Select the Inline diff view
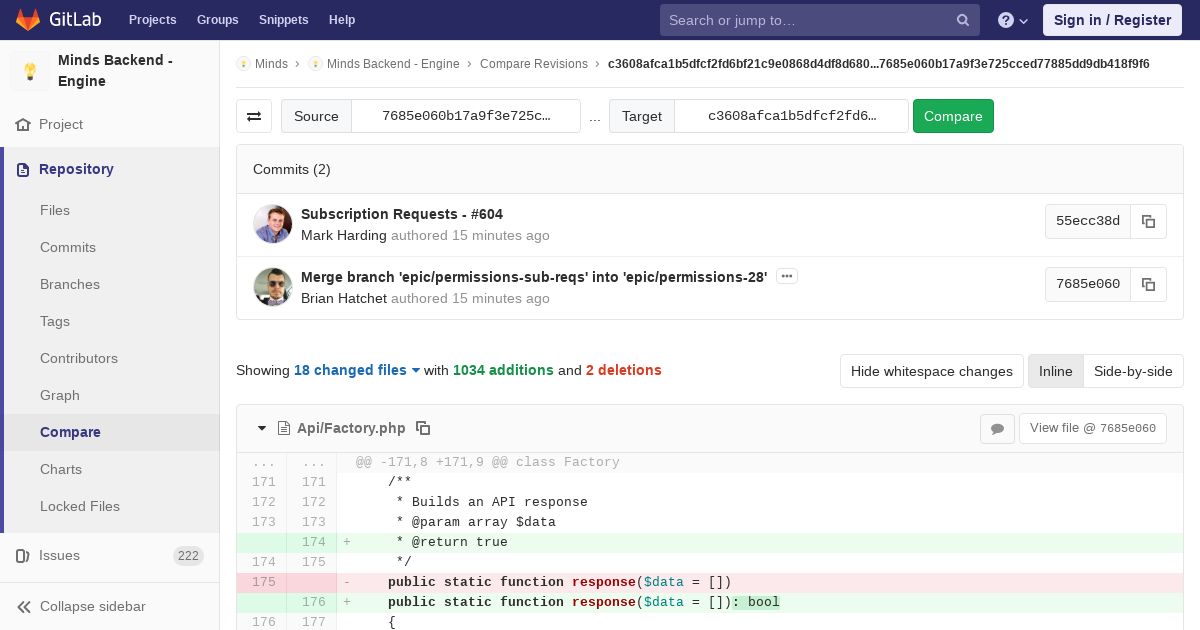The image size is (1200, 630). pos(1055,371)
